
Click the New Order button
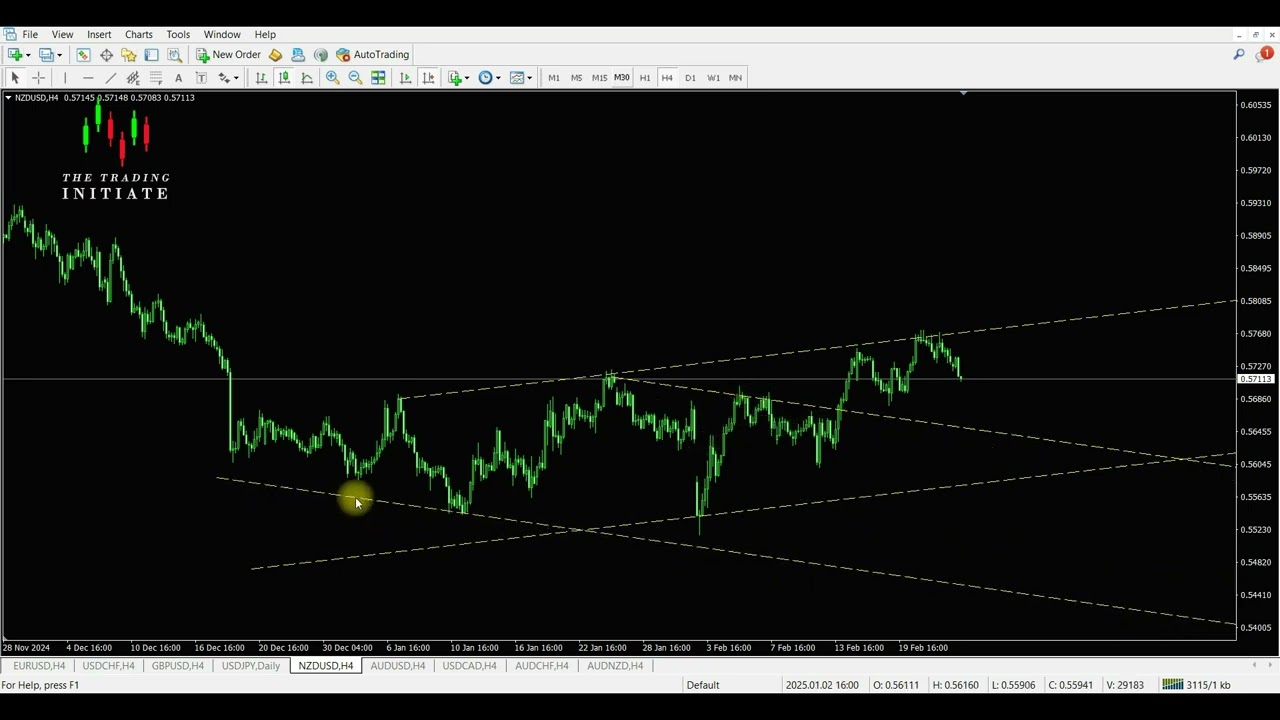tap(228, 55)
